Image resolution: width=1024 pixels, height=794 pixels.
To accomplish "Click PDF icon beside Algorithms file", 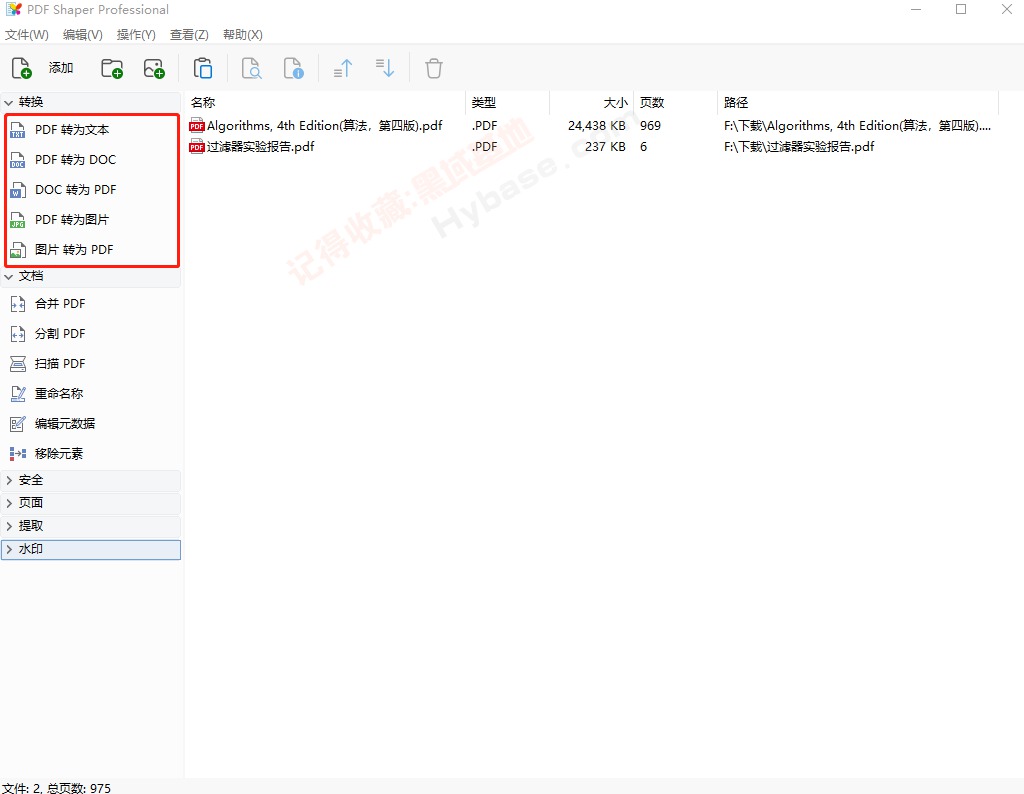I will tap(197, 125).
